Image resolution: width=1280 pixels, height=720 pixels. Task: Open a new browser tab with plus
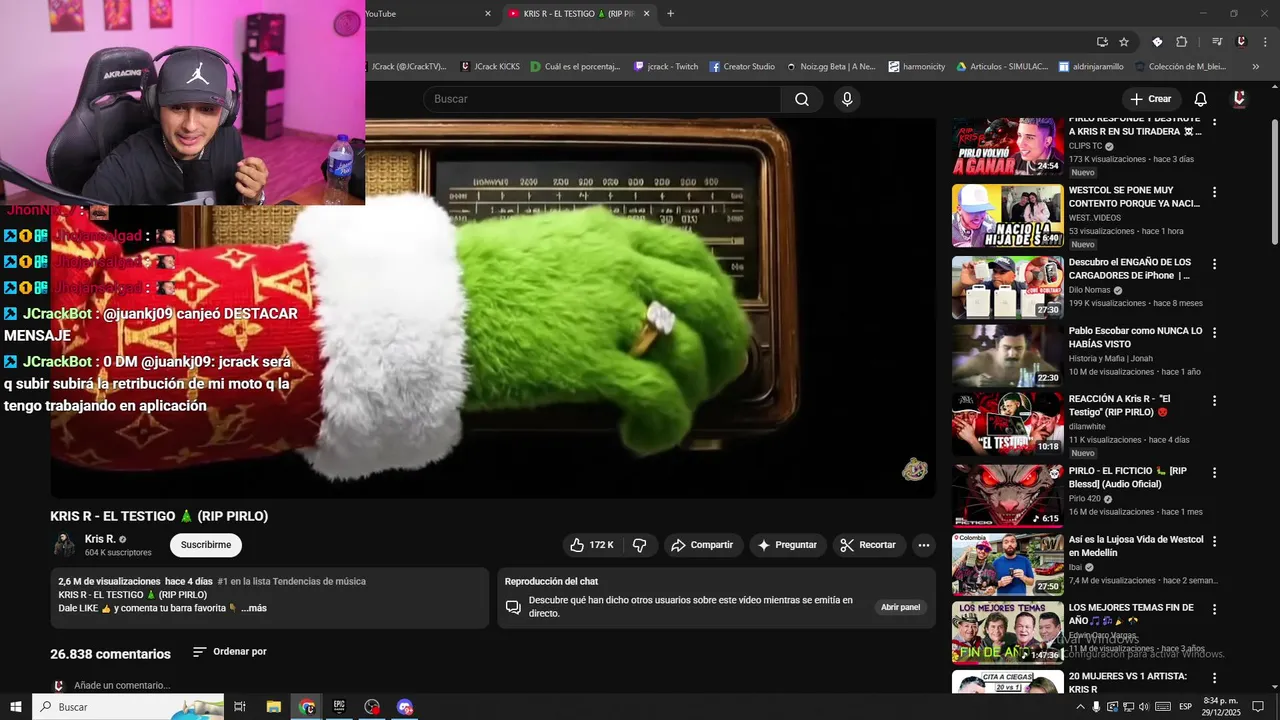670,14
